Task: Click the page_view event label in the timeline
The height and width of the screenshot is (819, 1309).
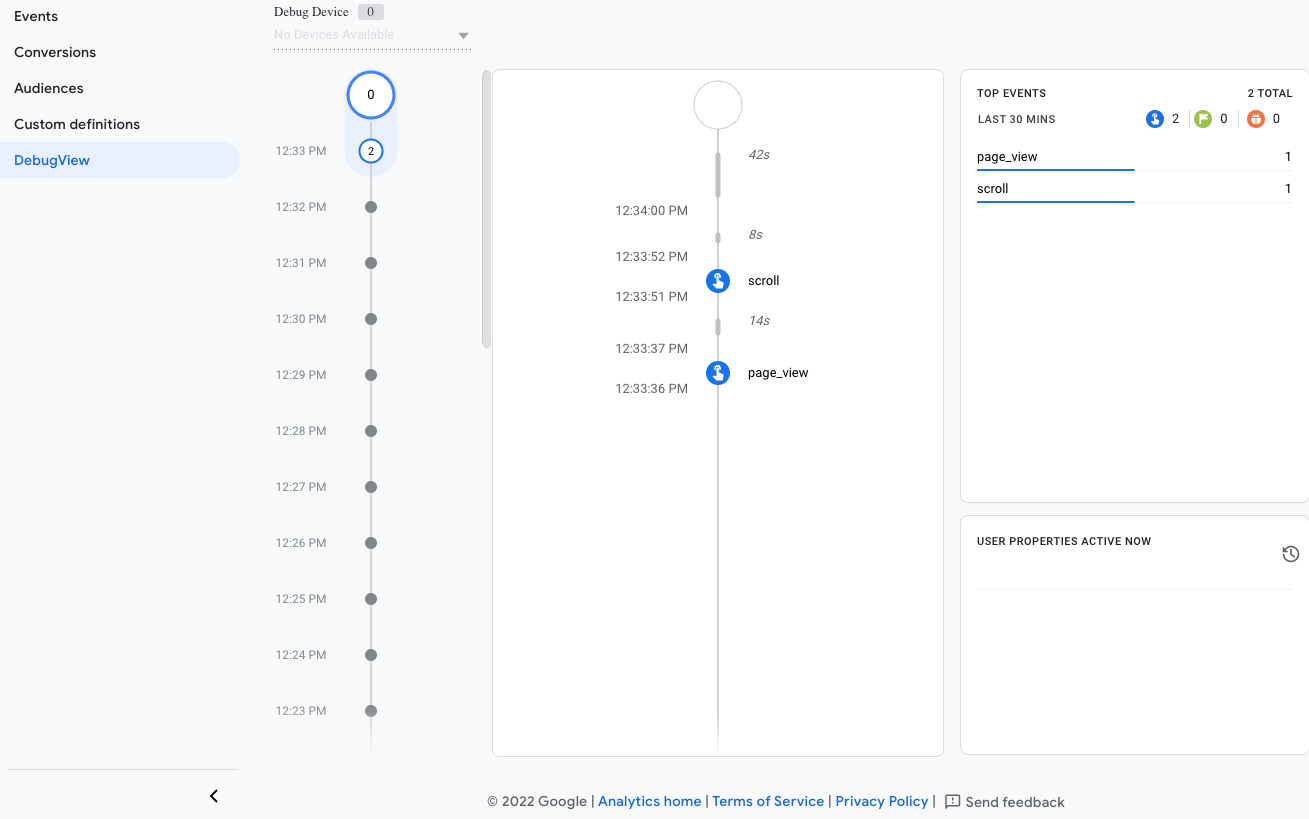Action: 778,373
